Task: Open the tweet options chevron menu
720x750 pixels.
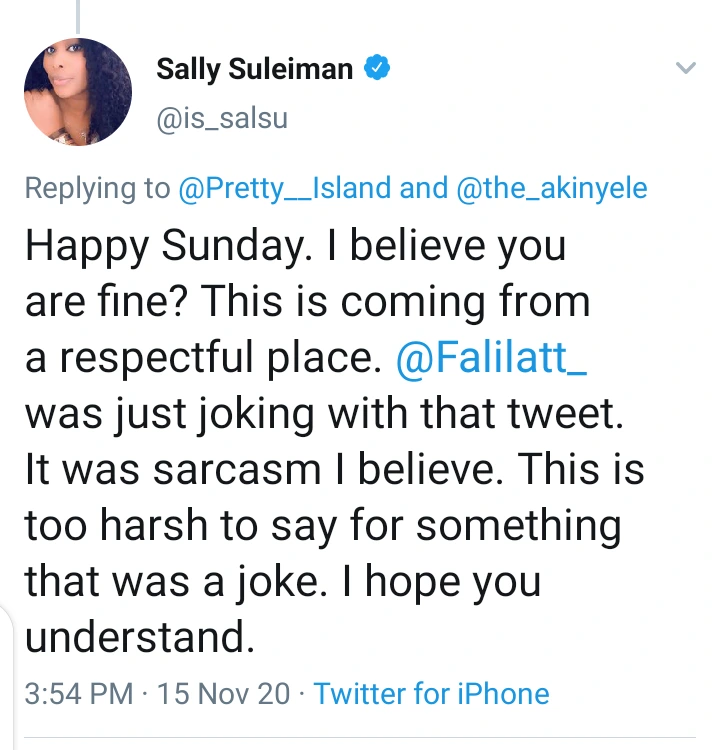Action: (x=685, y=68)
